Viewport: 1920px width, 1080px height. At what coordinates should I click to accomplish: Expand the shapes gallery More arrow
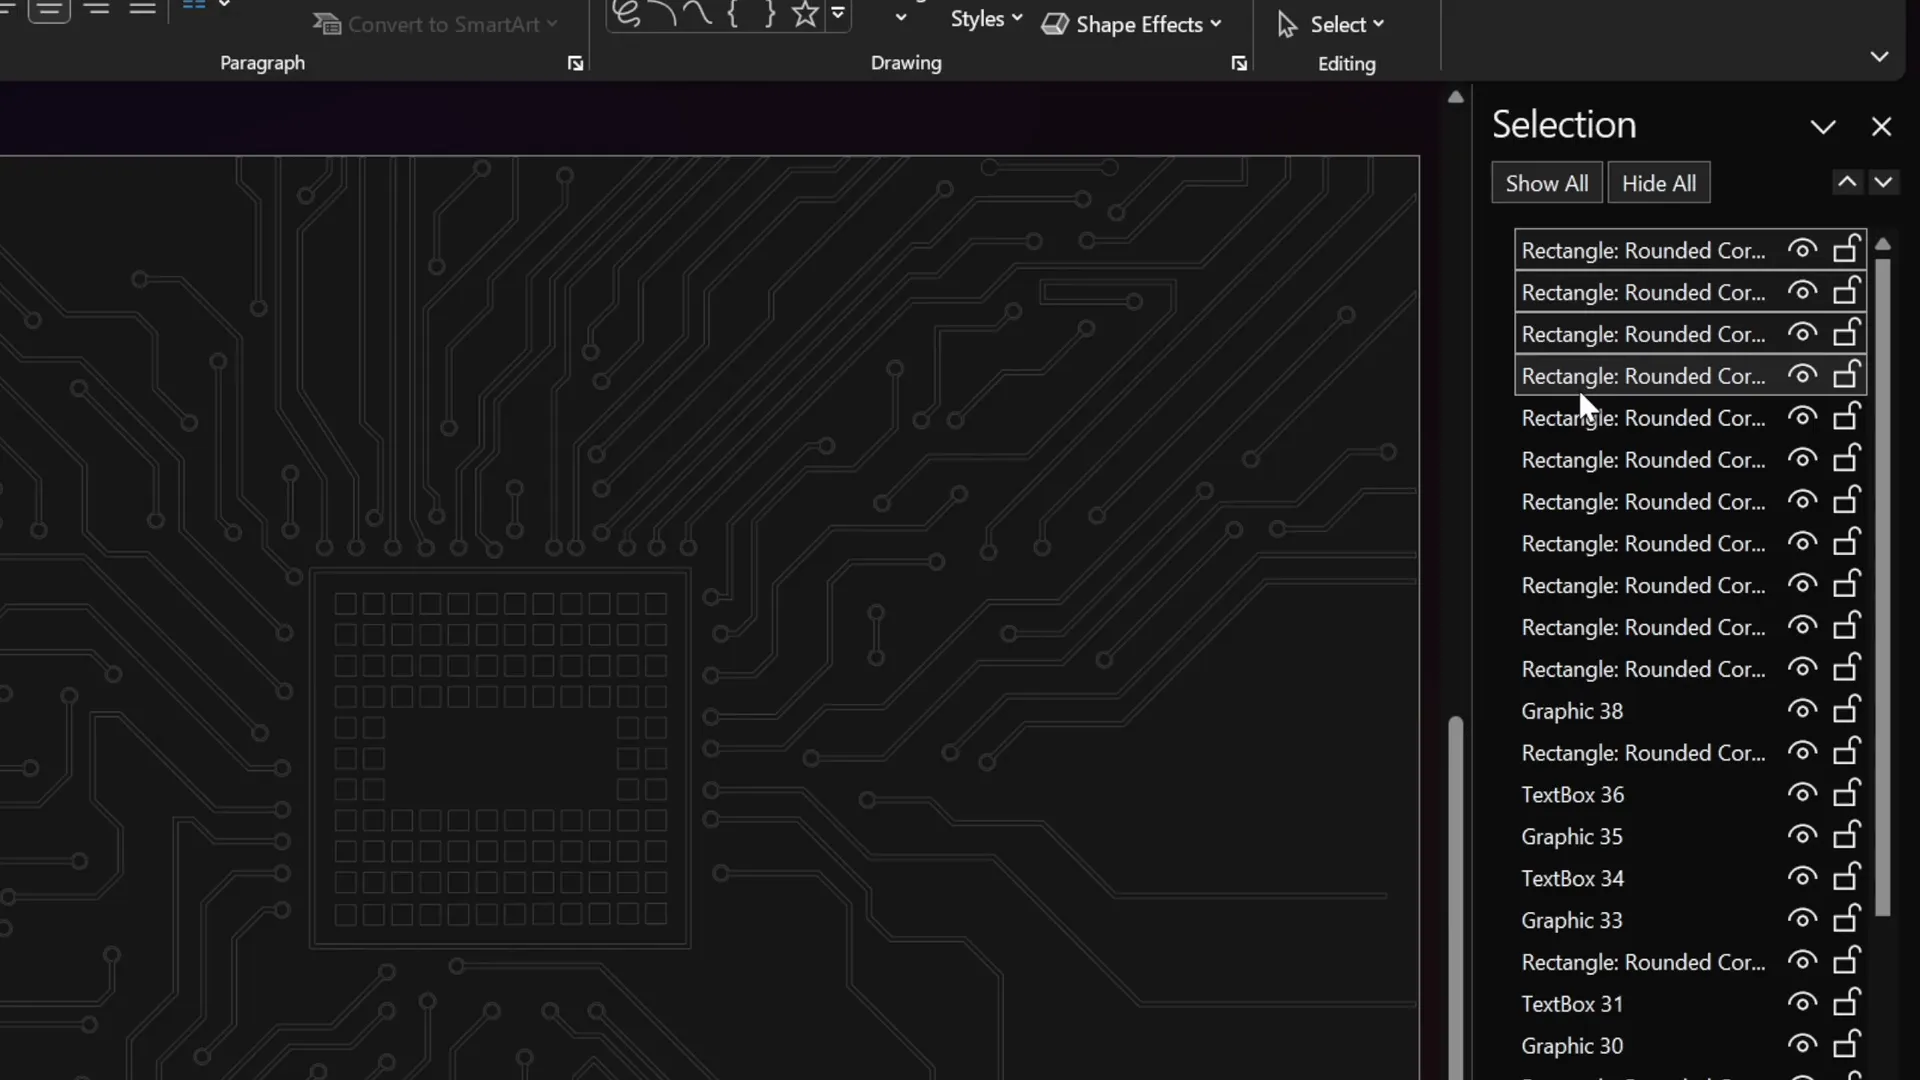pyautogui.click(x=838, y=14)
